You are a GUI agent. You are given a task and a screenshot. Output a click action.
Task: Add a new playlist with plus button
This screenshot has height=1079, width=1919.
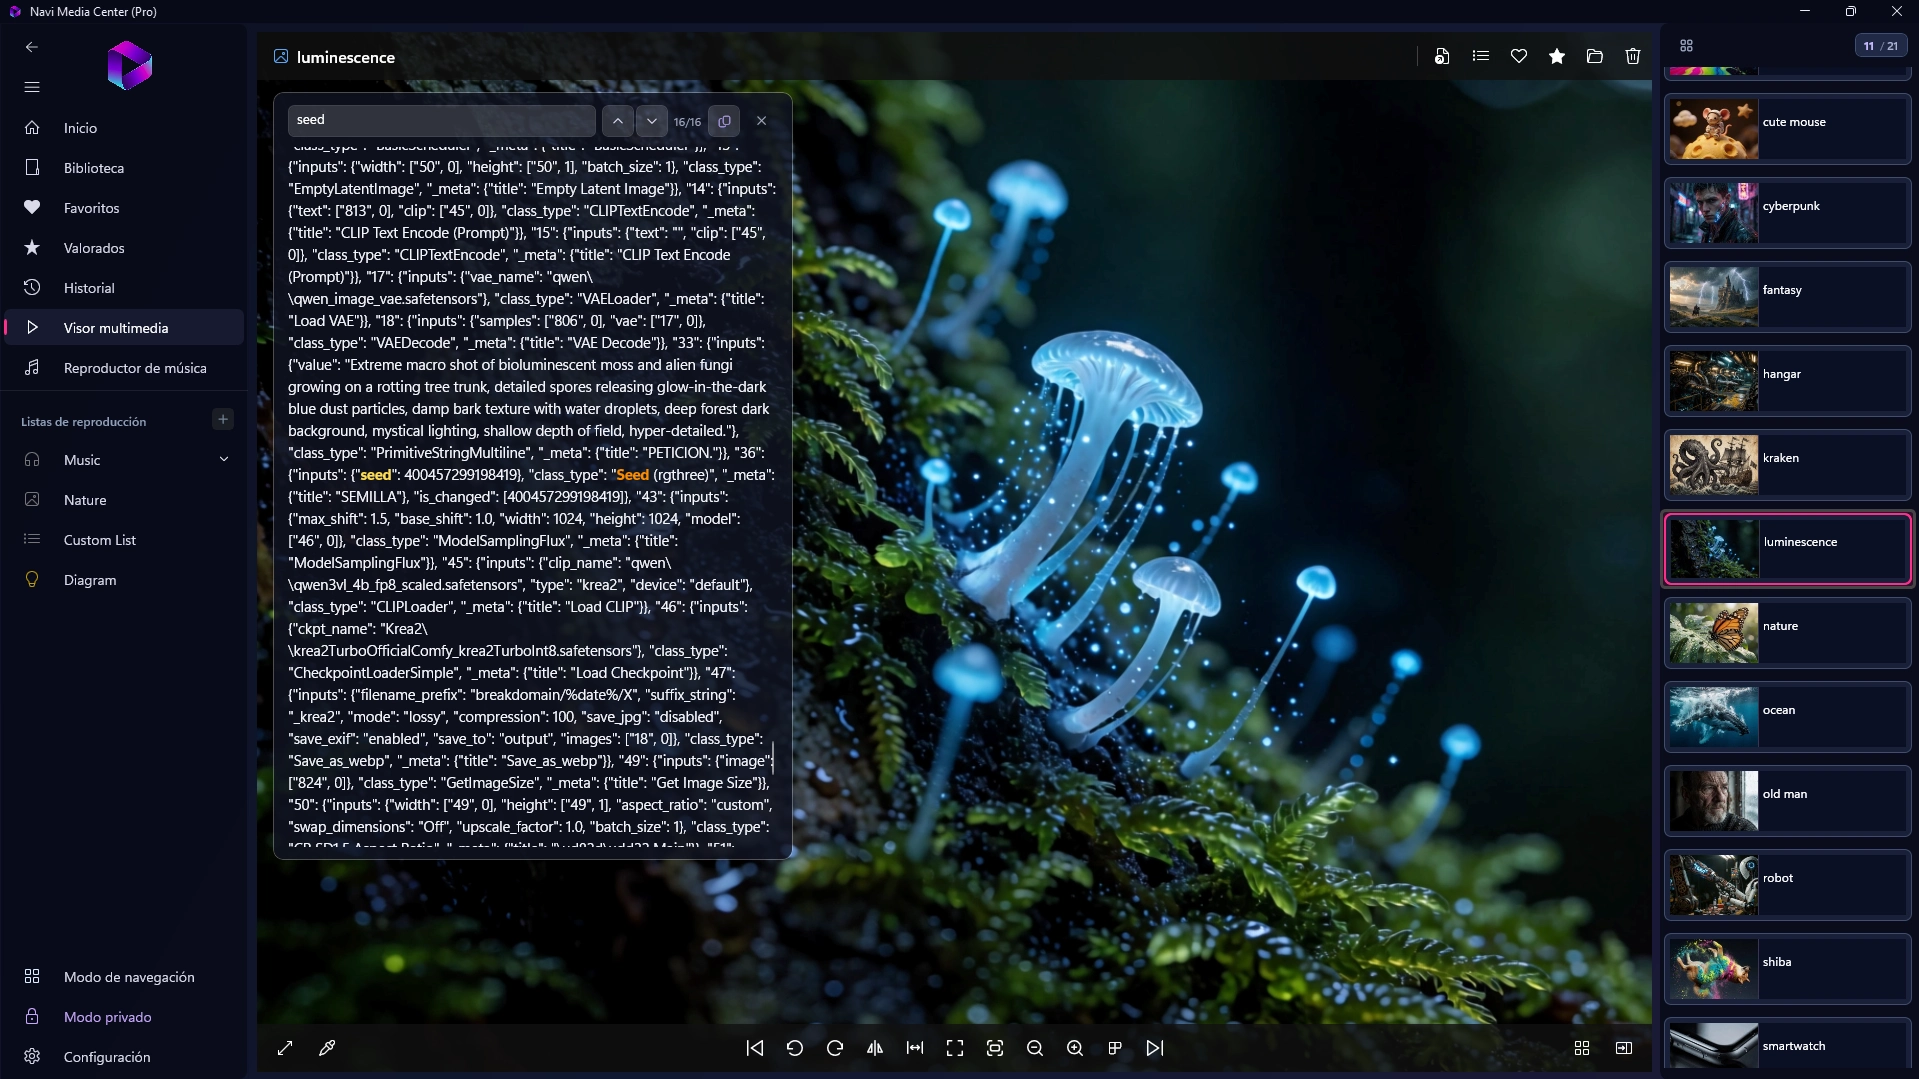point(223,419)
